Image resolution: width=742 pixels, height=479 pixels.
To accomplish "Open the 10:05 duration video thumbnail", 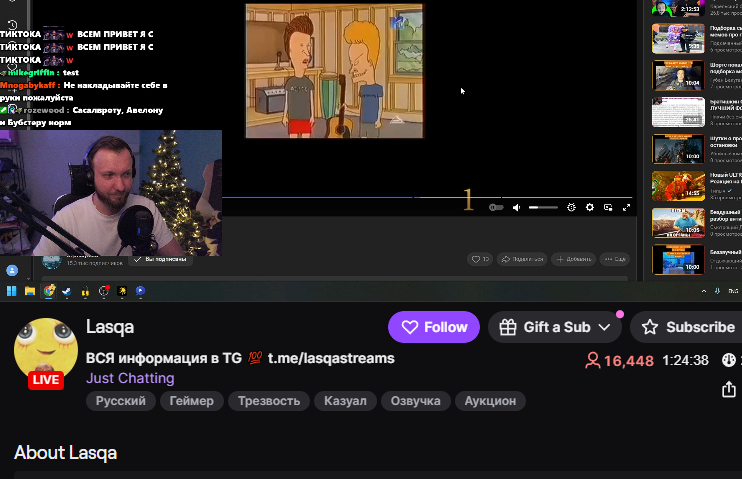I will click(678, 223).
